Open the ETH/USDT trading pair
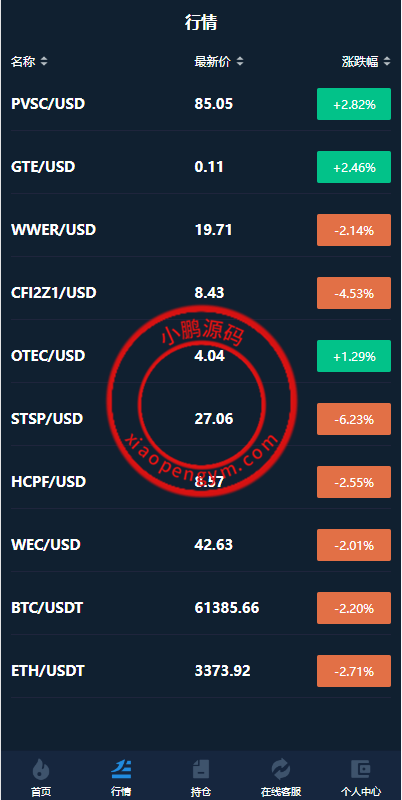Screen dimensions: 402x800 pyautogui.click(x=201, y=670)
